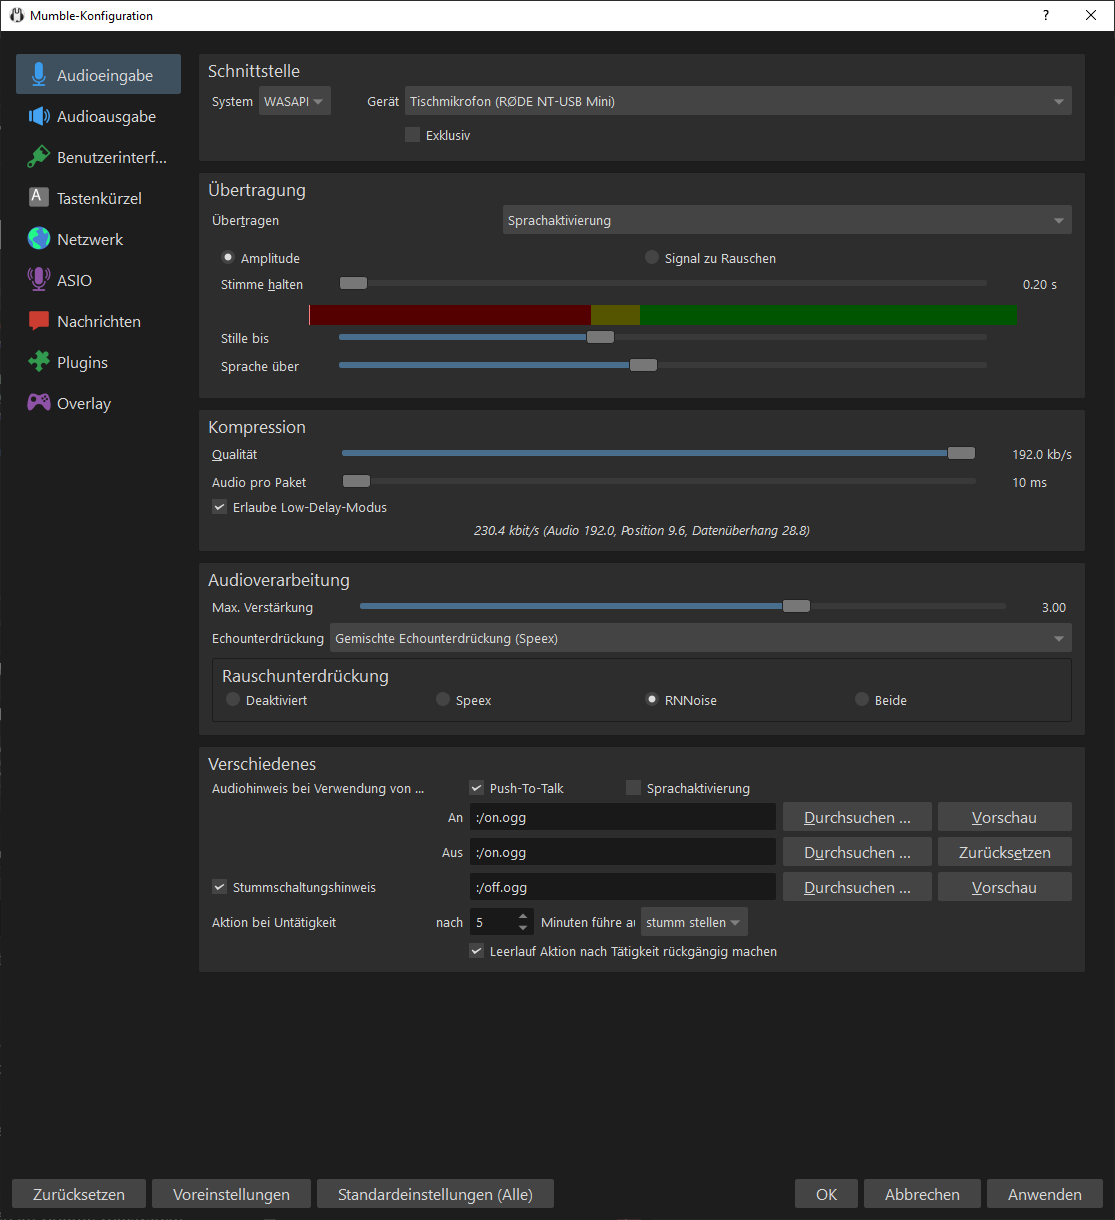
Task: Click the red zone of level meter
Action: 450,315
